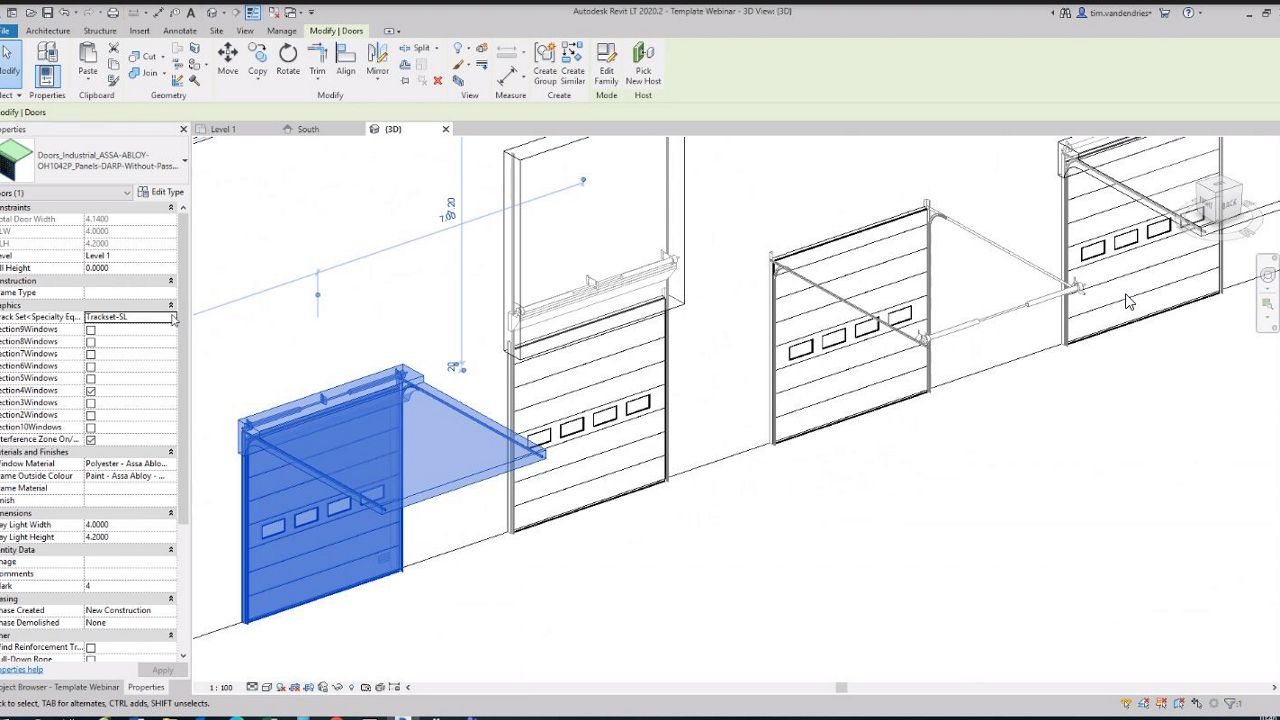Open the Track Set value dropdown
1280x720 pixels.
point(173,318)
